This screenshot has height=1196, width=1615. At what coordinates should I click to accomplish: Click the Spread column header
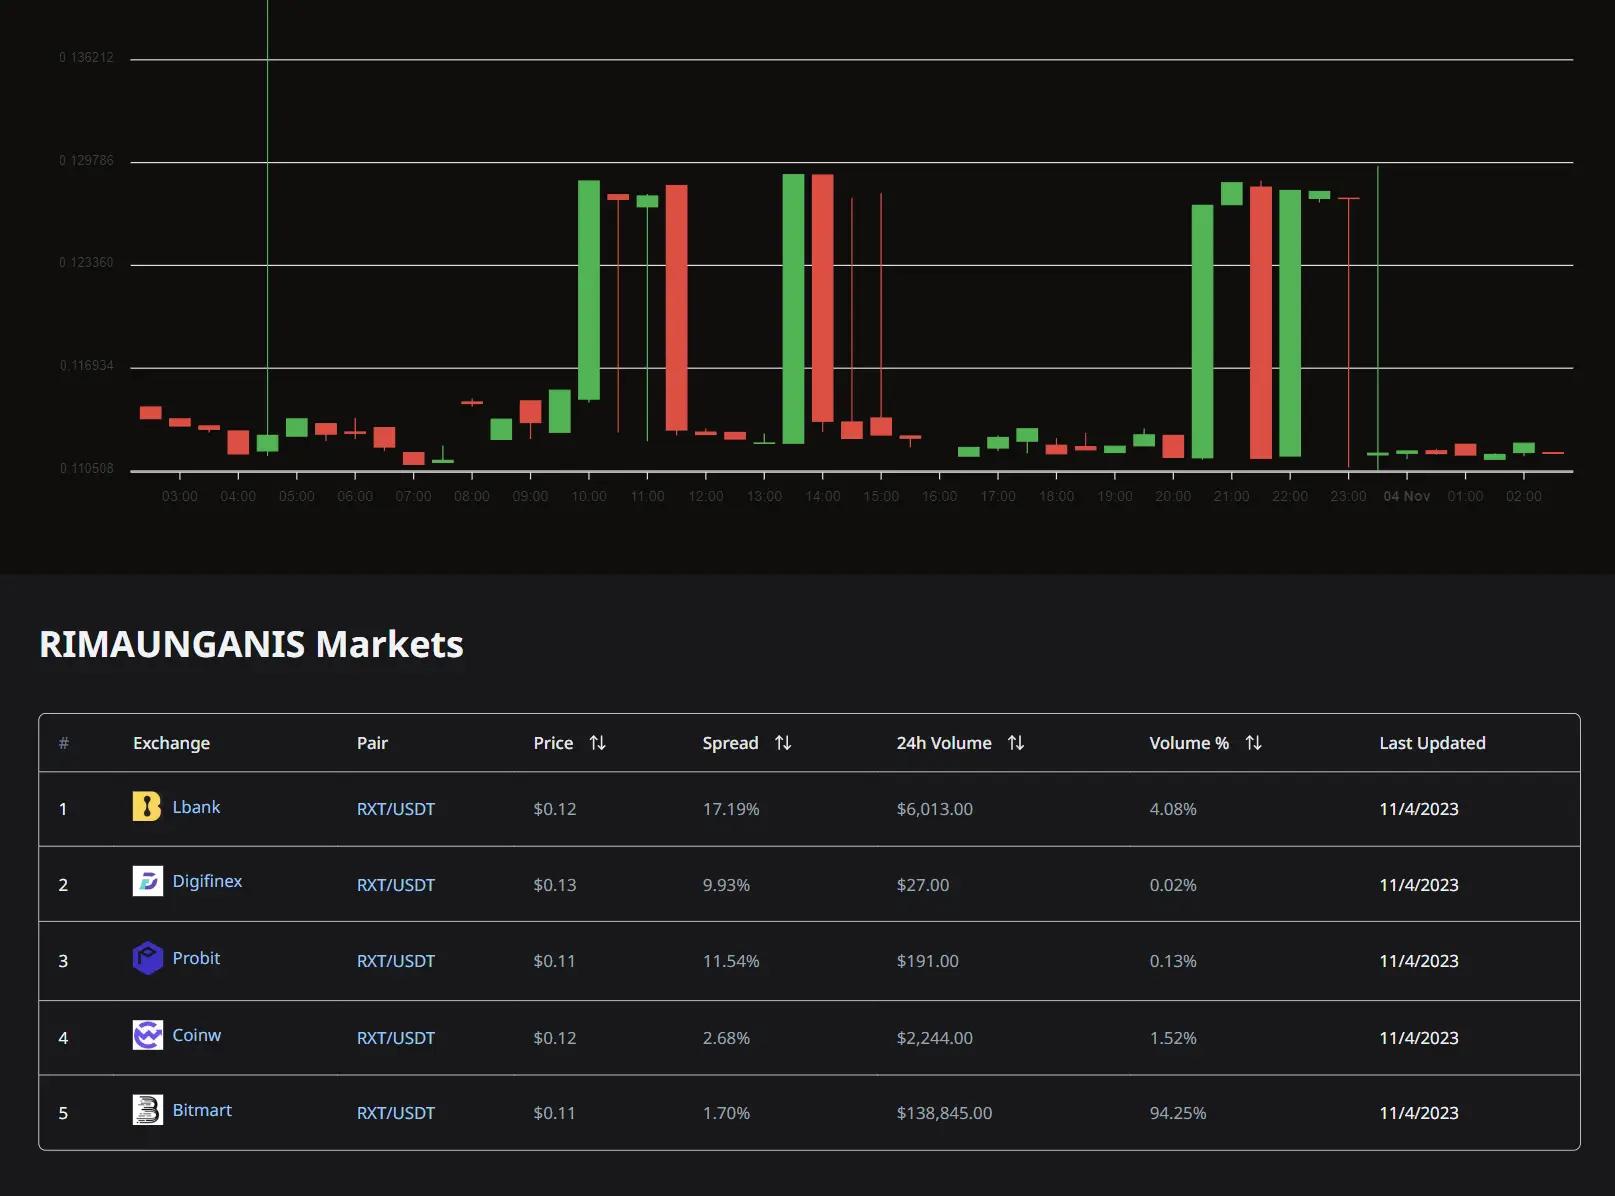tap(730, 743)
